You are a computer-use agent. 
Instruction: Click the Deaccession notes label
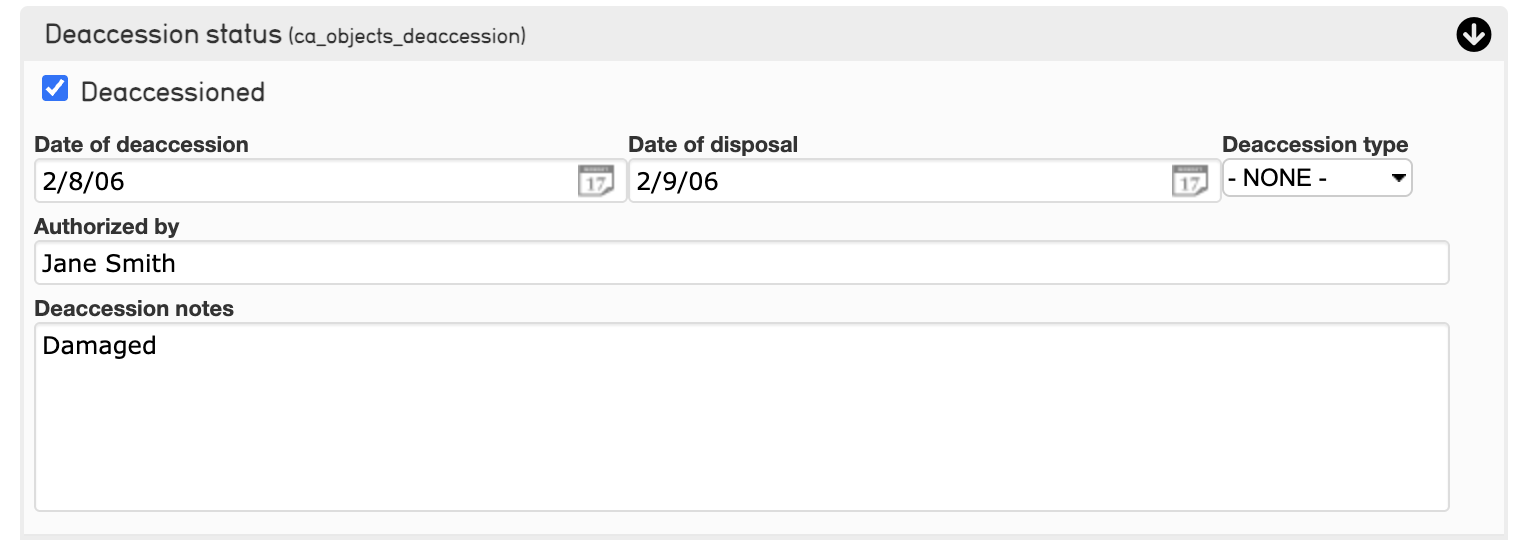[134, 308]
